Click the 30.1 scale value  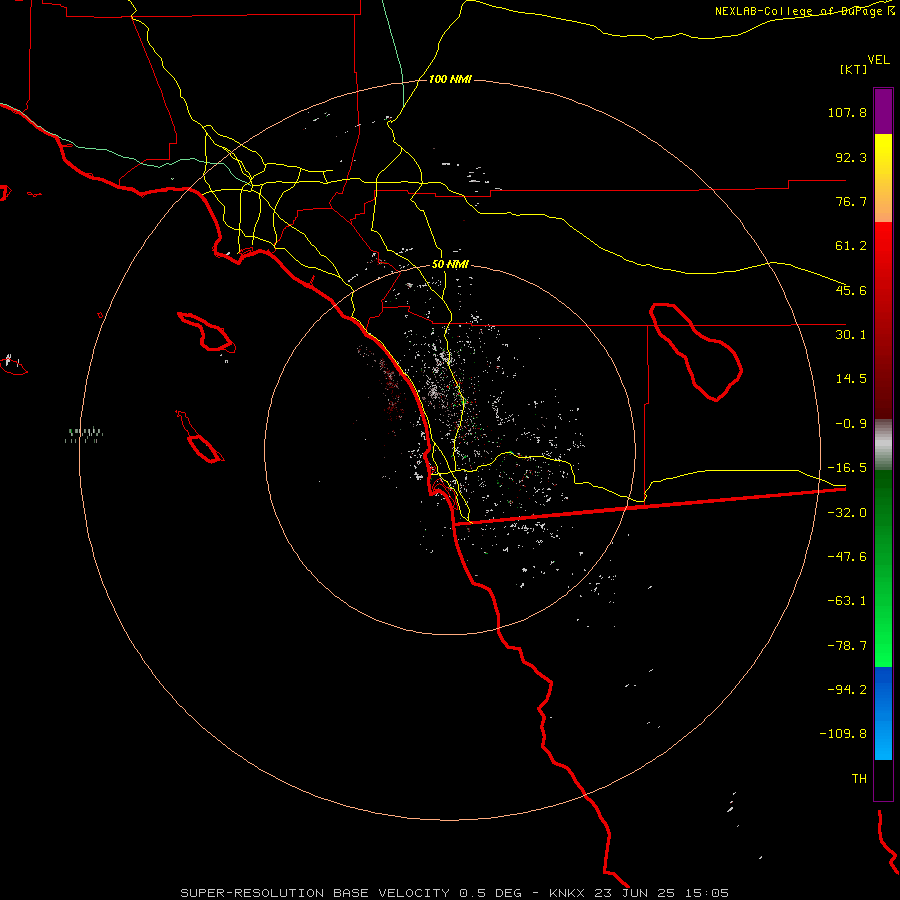click(x=851, y=335)
